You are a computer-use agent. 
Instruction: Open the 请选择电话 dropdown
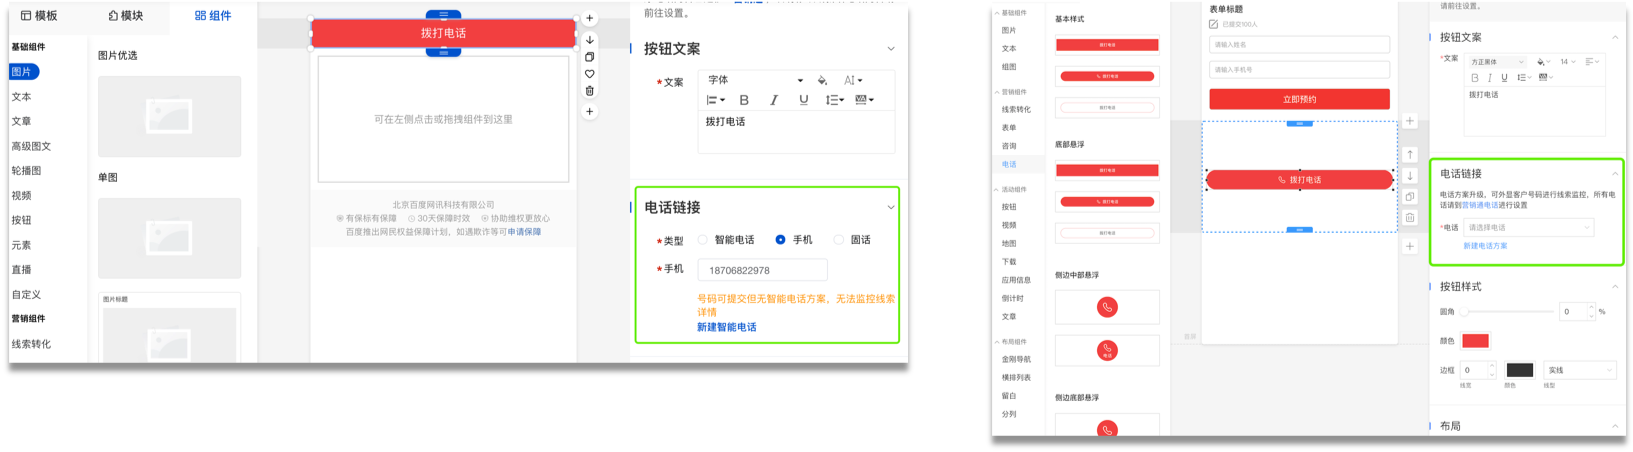(1527, 228)
